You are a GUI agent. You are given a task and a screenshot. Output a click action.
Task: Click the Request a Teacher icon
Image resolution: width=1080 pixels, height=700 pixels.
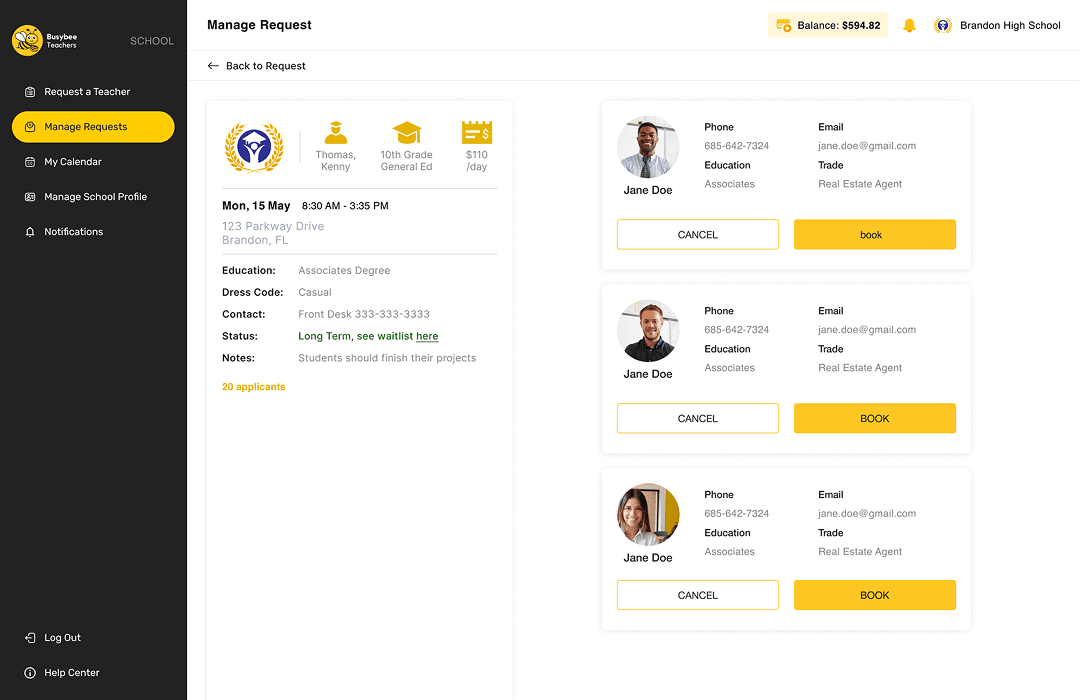tap(29, 92)
